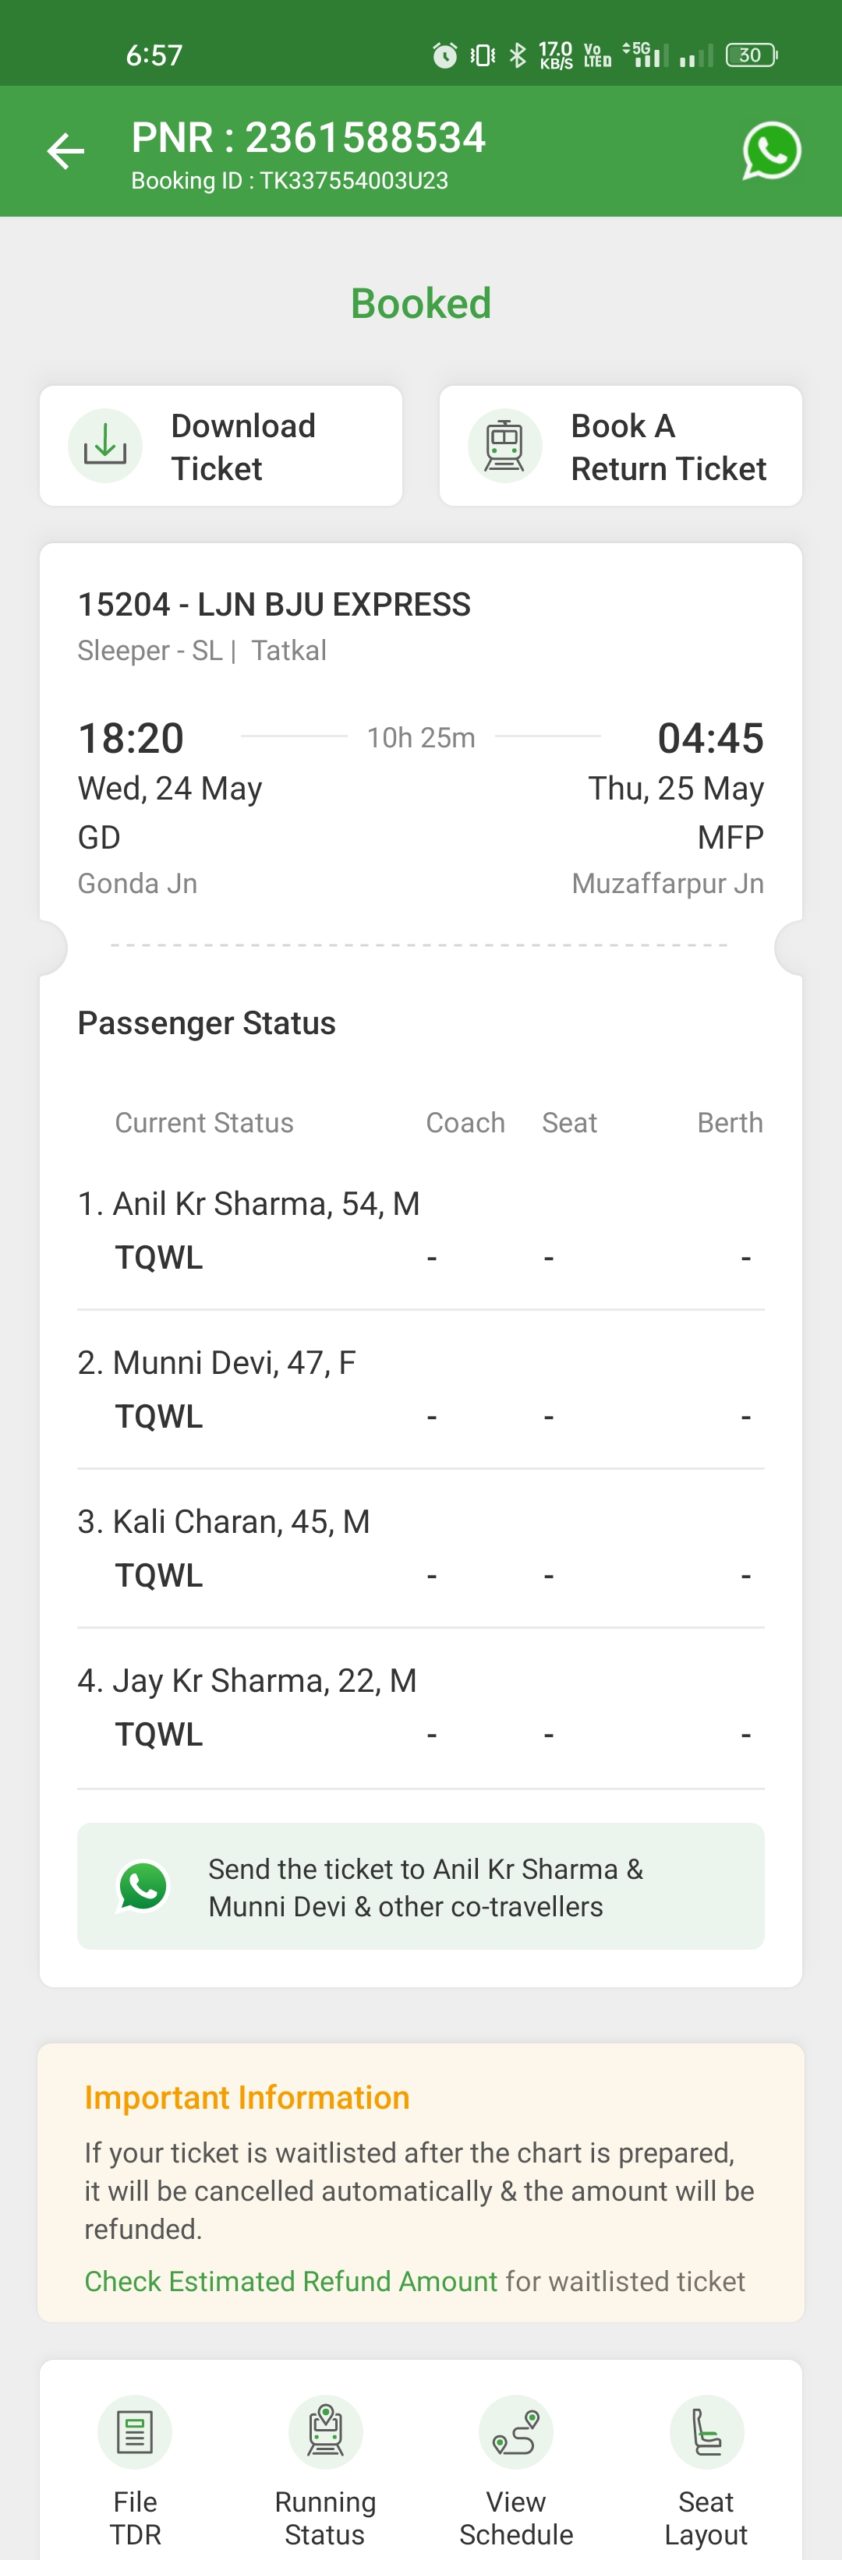Tap the 15204 LJN BJU Express title
This screenshot has width=842, height=2560.
pos(274,605)
